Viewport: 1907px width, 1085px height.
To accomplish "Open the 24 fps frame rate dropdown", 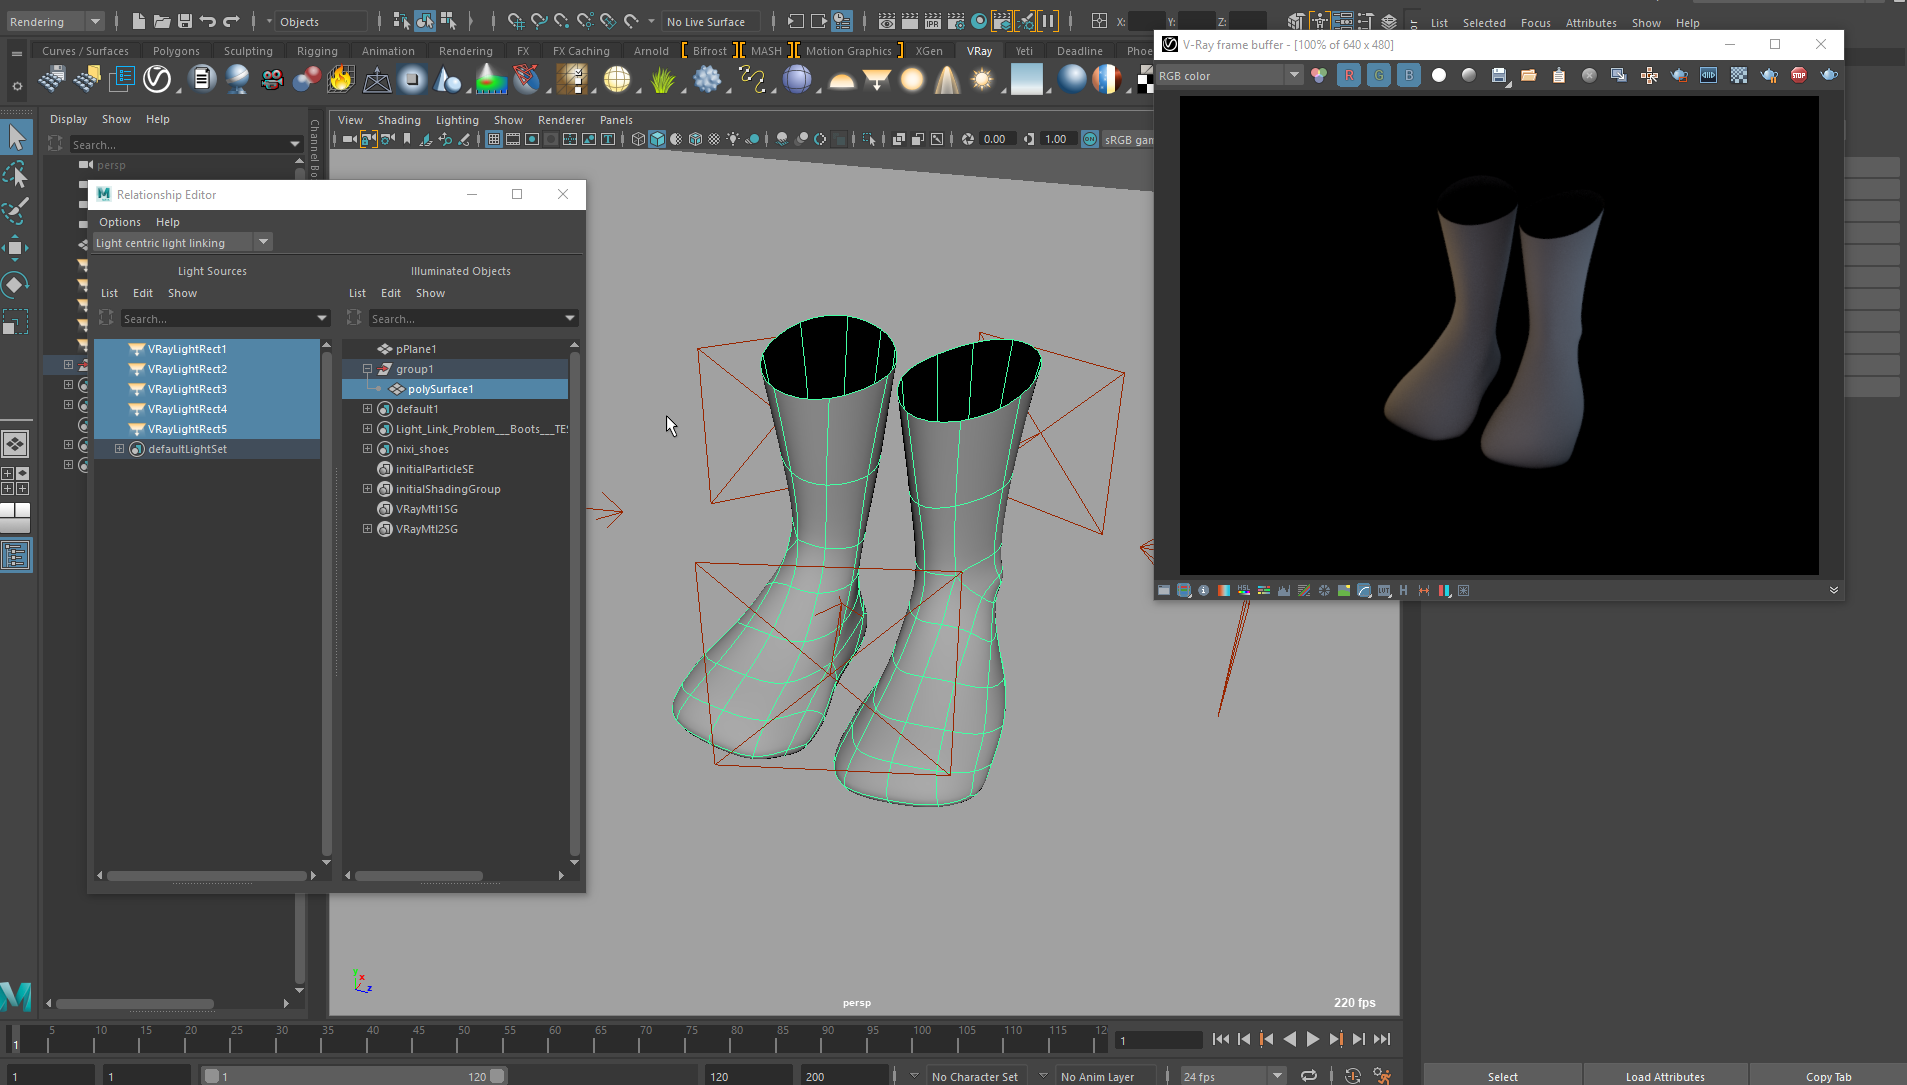I will [x=1233, y=1076].
